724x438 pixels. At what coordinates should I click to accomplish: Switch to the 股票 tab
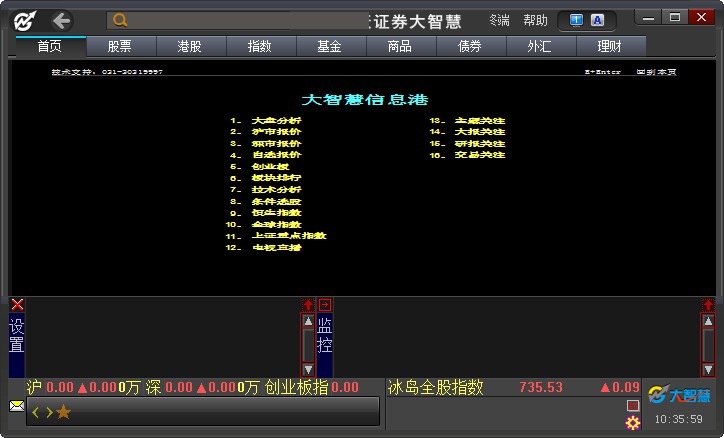(x=120, y=46)
